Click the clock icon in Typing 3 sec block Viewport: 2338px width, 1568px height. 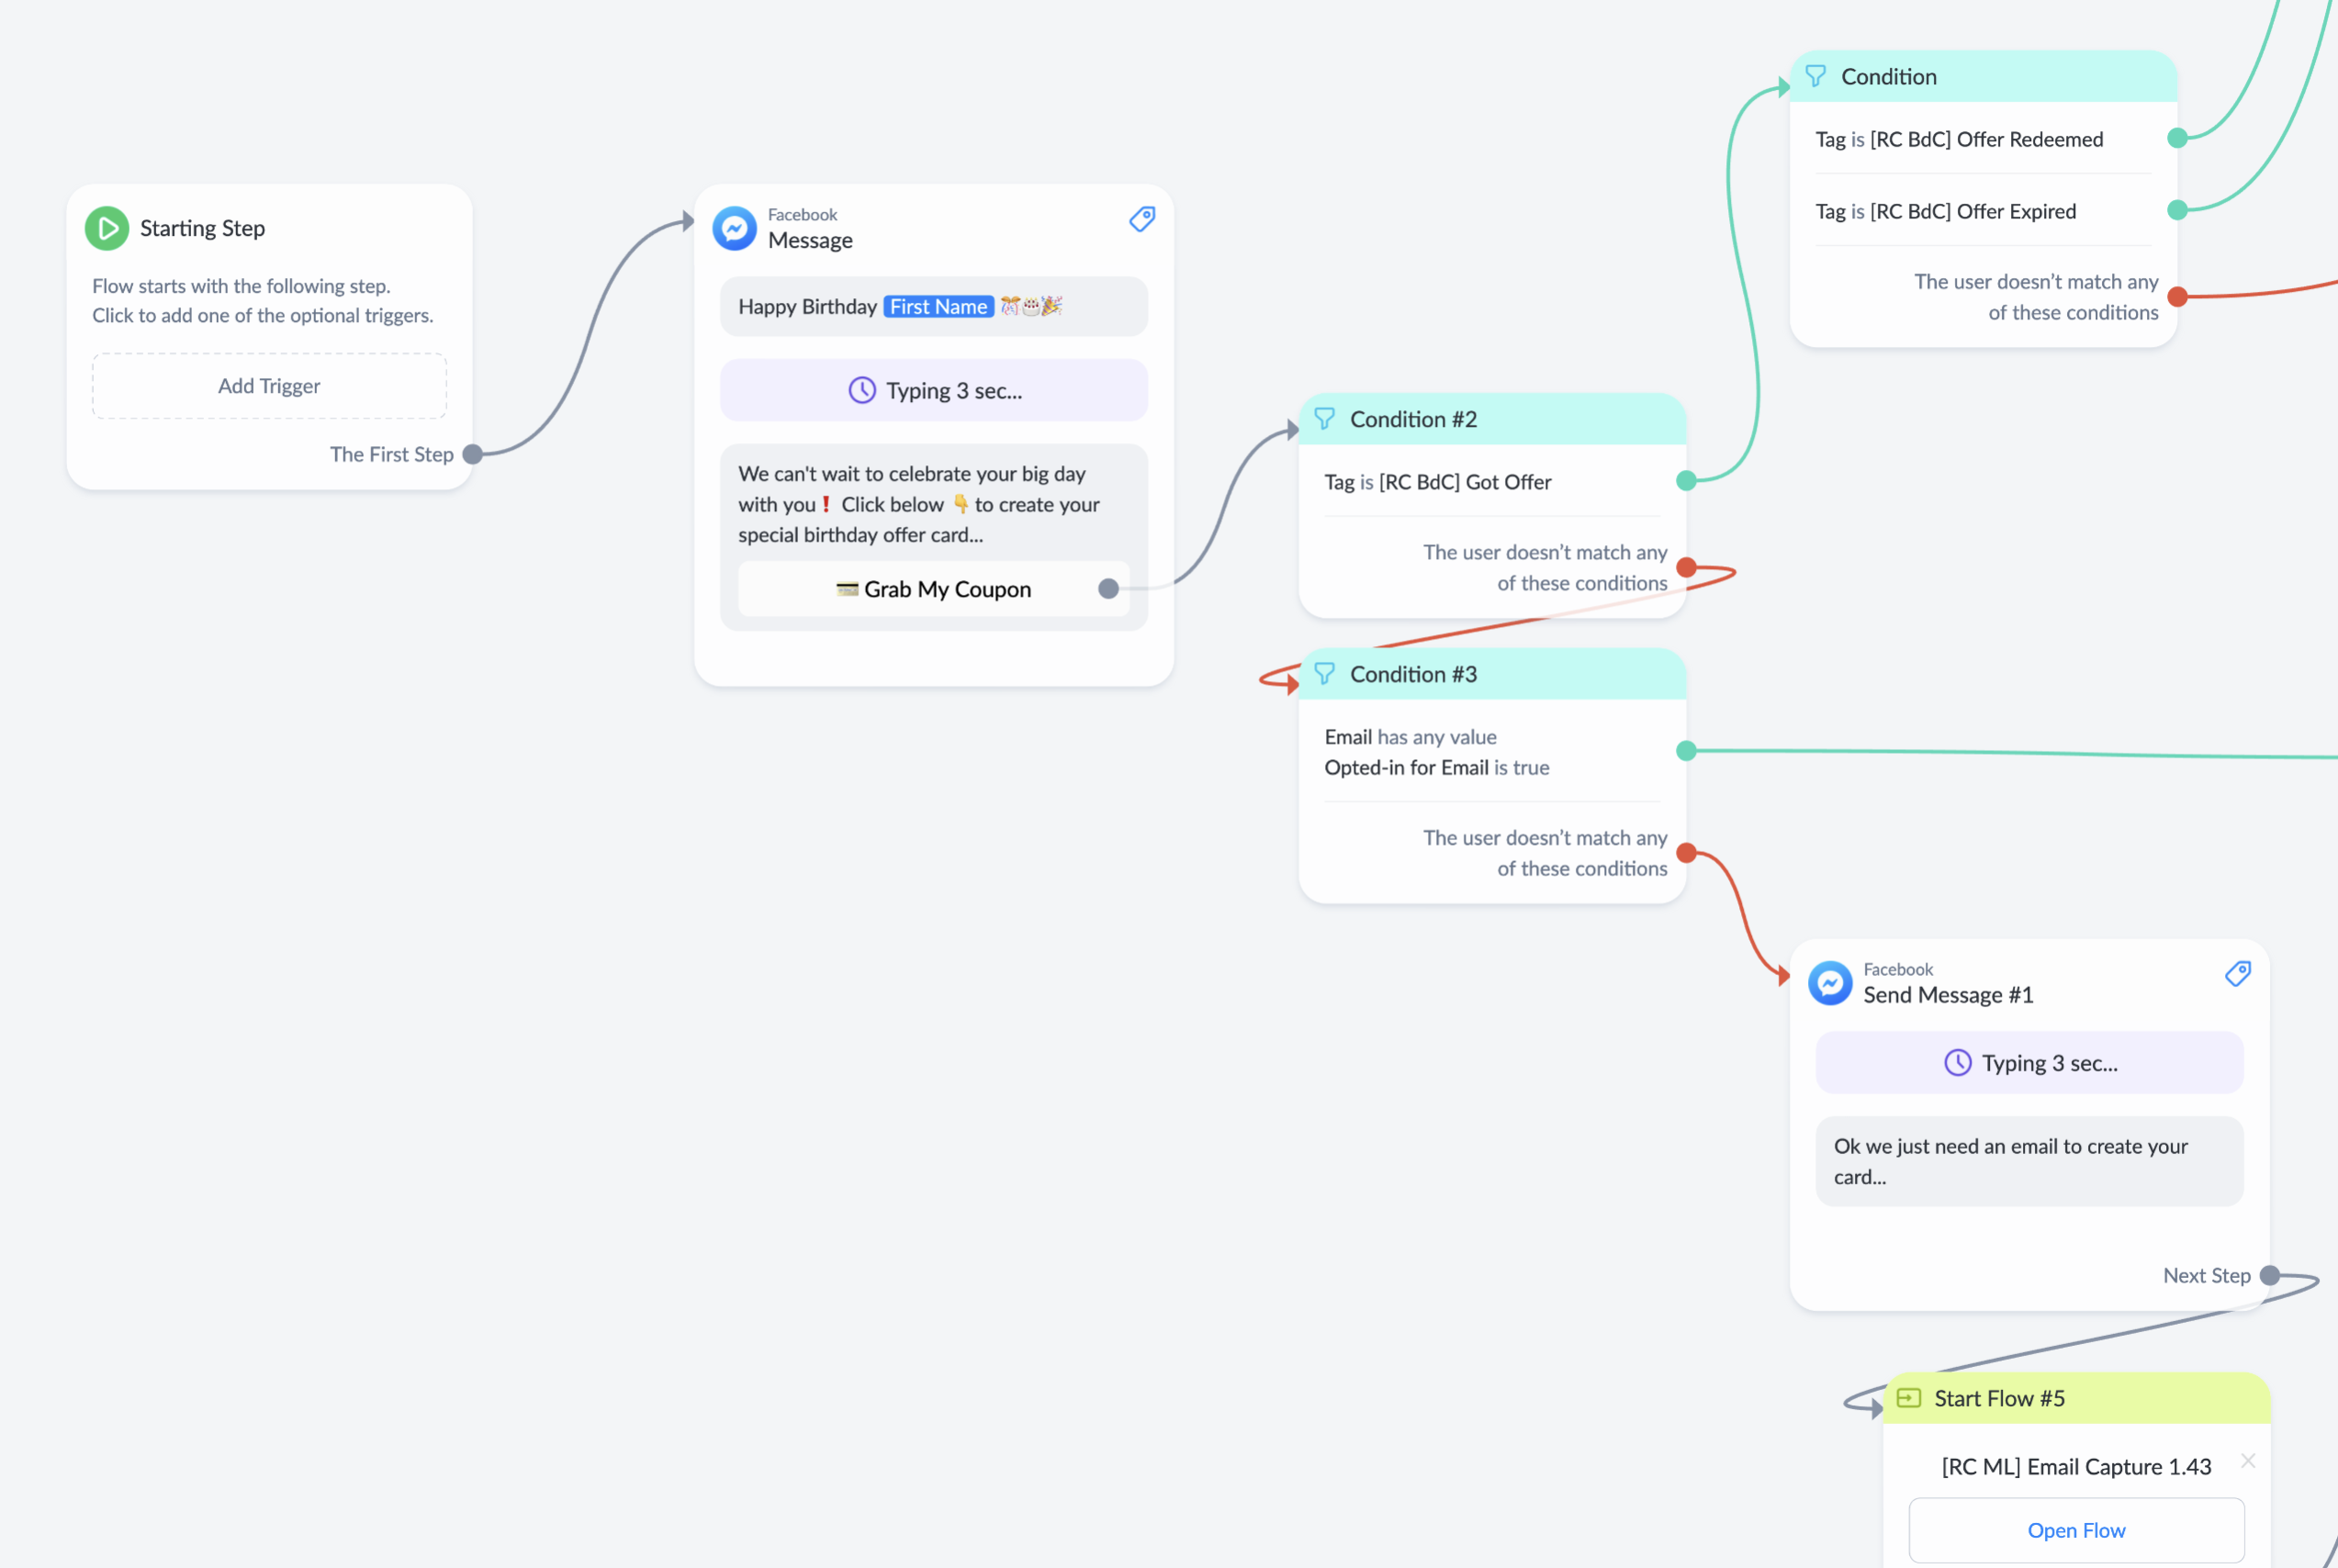[862, 391]
